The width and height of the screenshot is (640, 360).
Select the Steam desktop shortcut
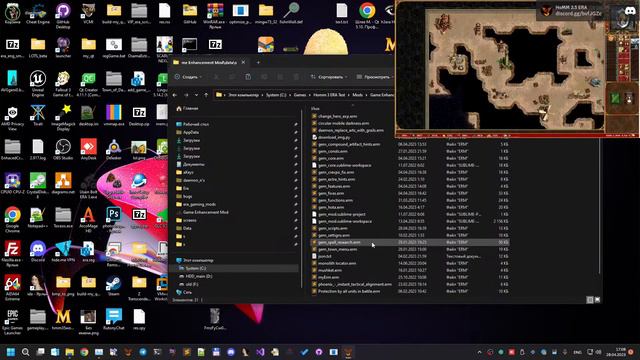(113, 285)
